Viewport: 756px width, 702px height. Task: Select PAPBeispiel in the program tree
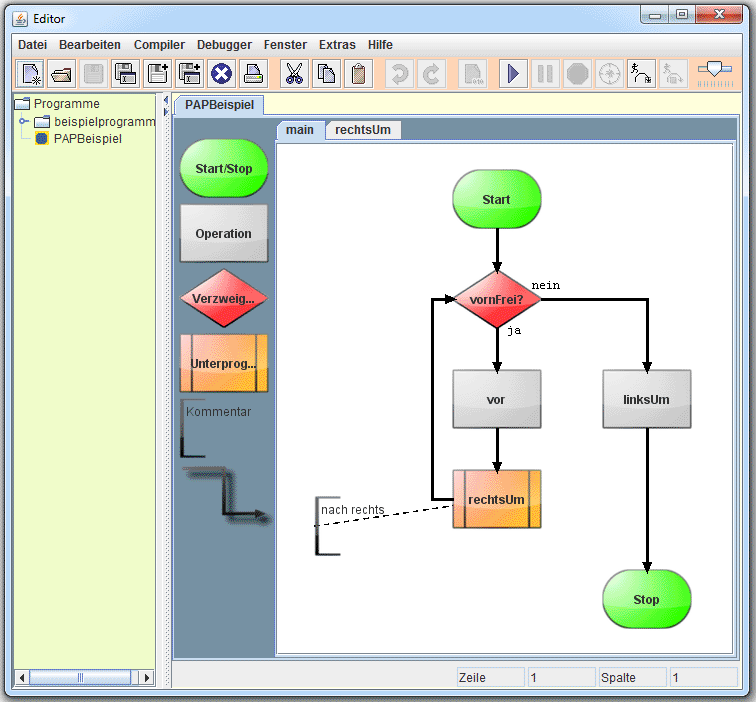(x=87, y=139)
